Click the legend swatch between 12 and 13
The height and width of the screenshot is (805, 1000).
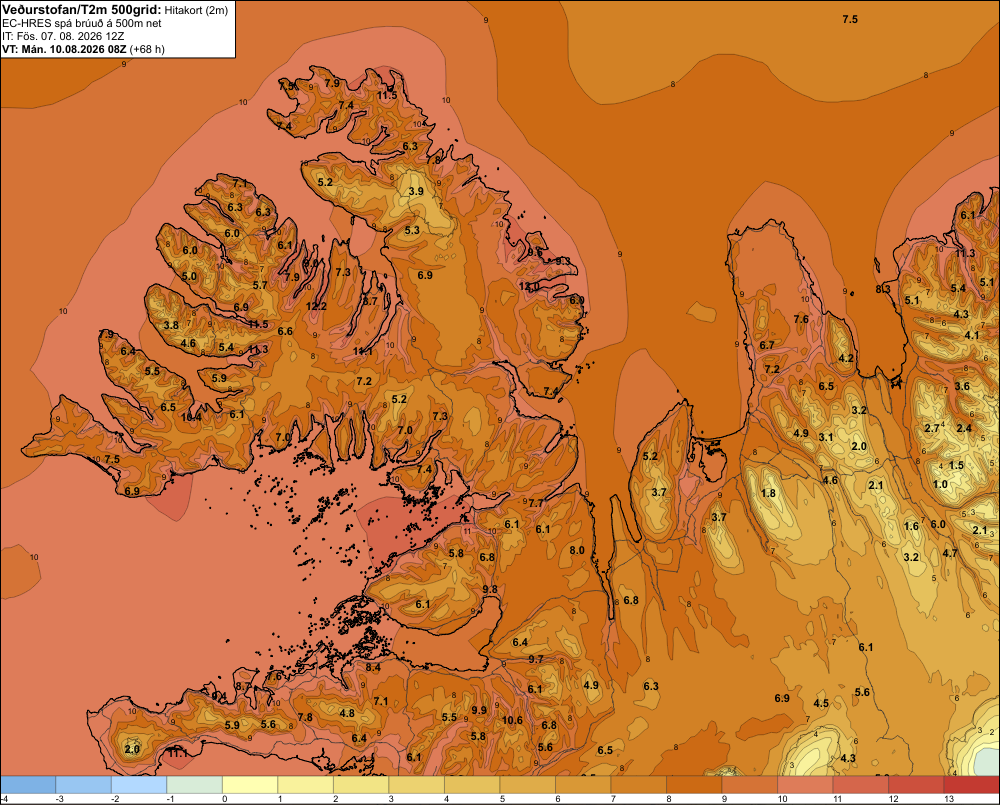pyautogui.click(x=916, y=784)
